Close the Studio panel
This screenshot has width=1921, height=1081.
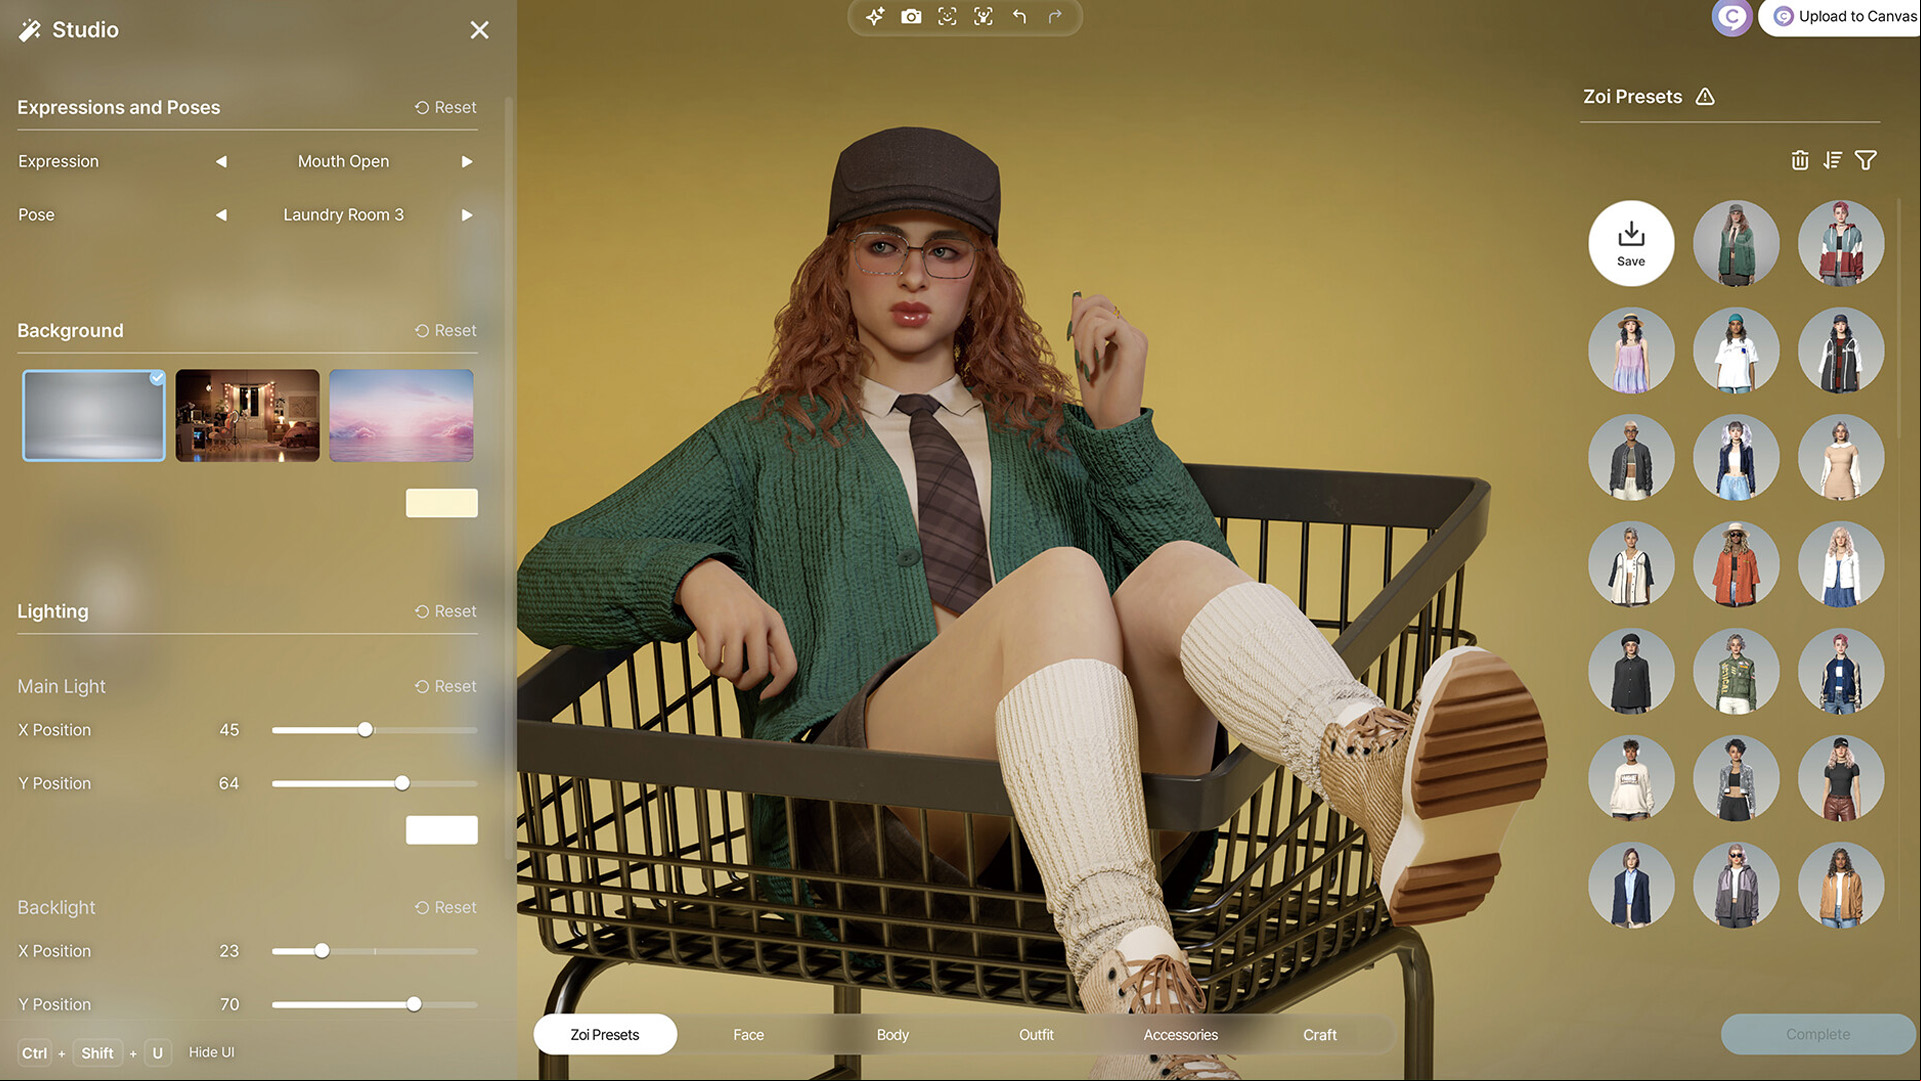coord(480,30)
